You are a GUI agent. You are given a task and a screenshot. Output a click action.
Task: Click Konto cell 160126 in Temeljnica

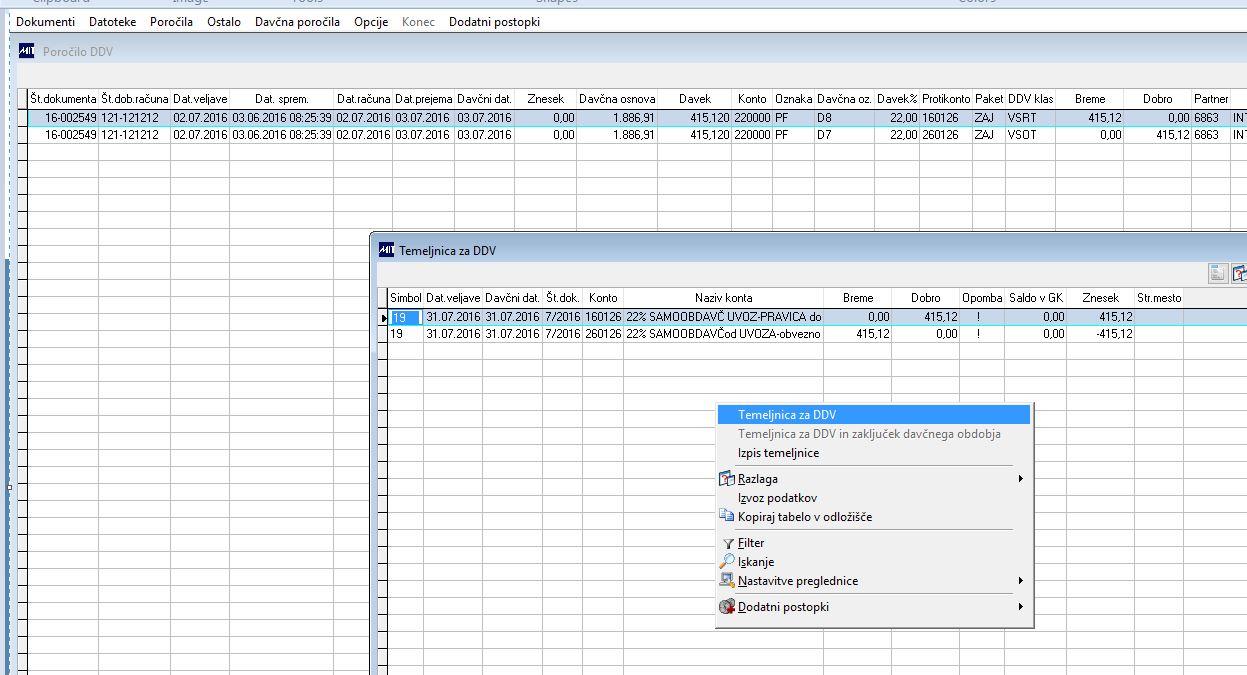(x=603, y=317)
